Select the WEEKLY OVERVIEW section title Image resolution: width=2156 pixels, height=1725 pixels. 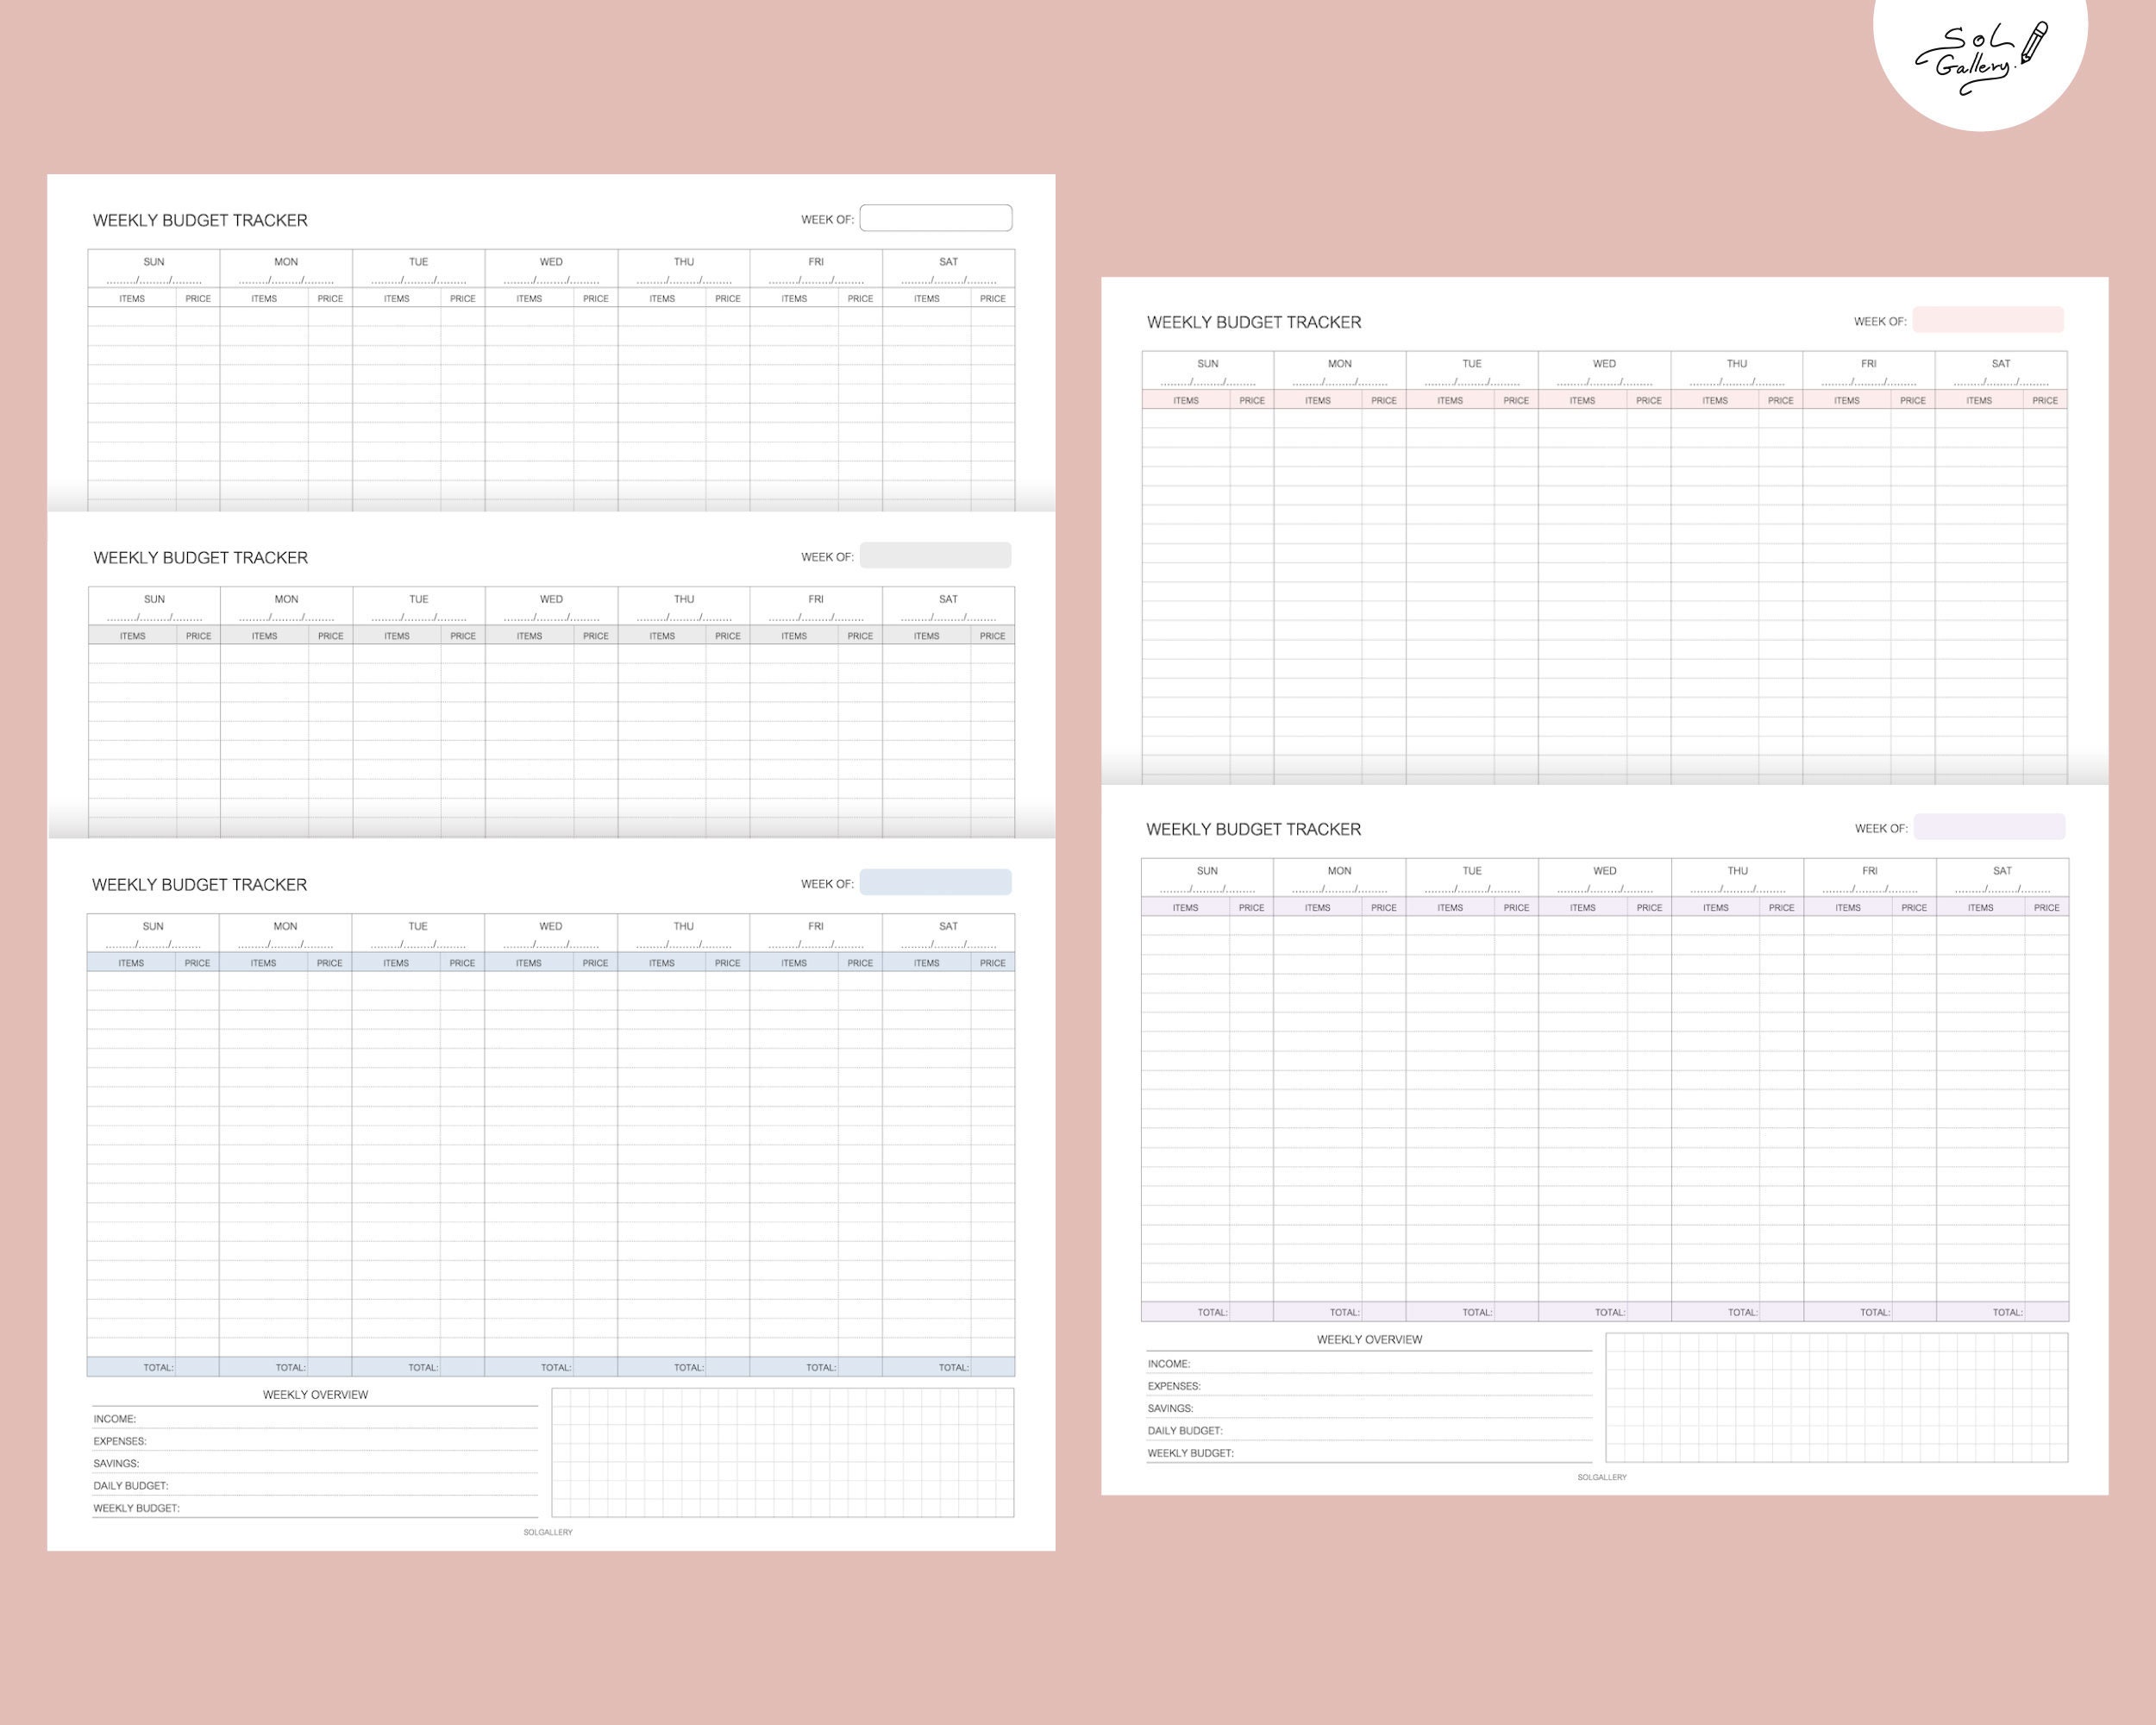pyautogui.click(x=315, y=1394)
